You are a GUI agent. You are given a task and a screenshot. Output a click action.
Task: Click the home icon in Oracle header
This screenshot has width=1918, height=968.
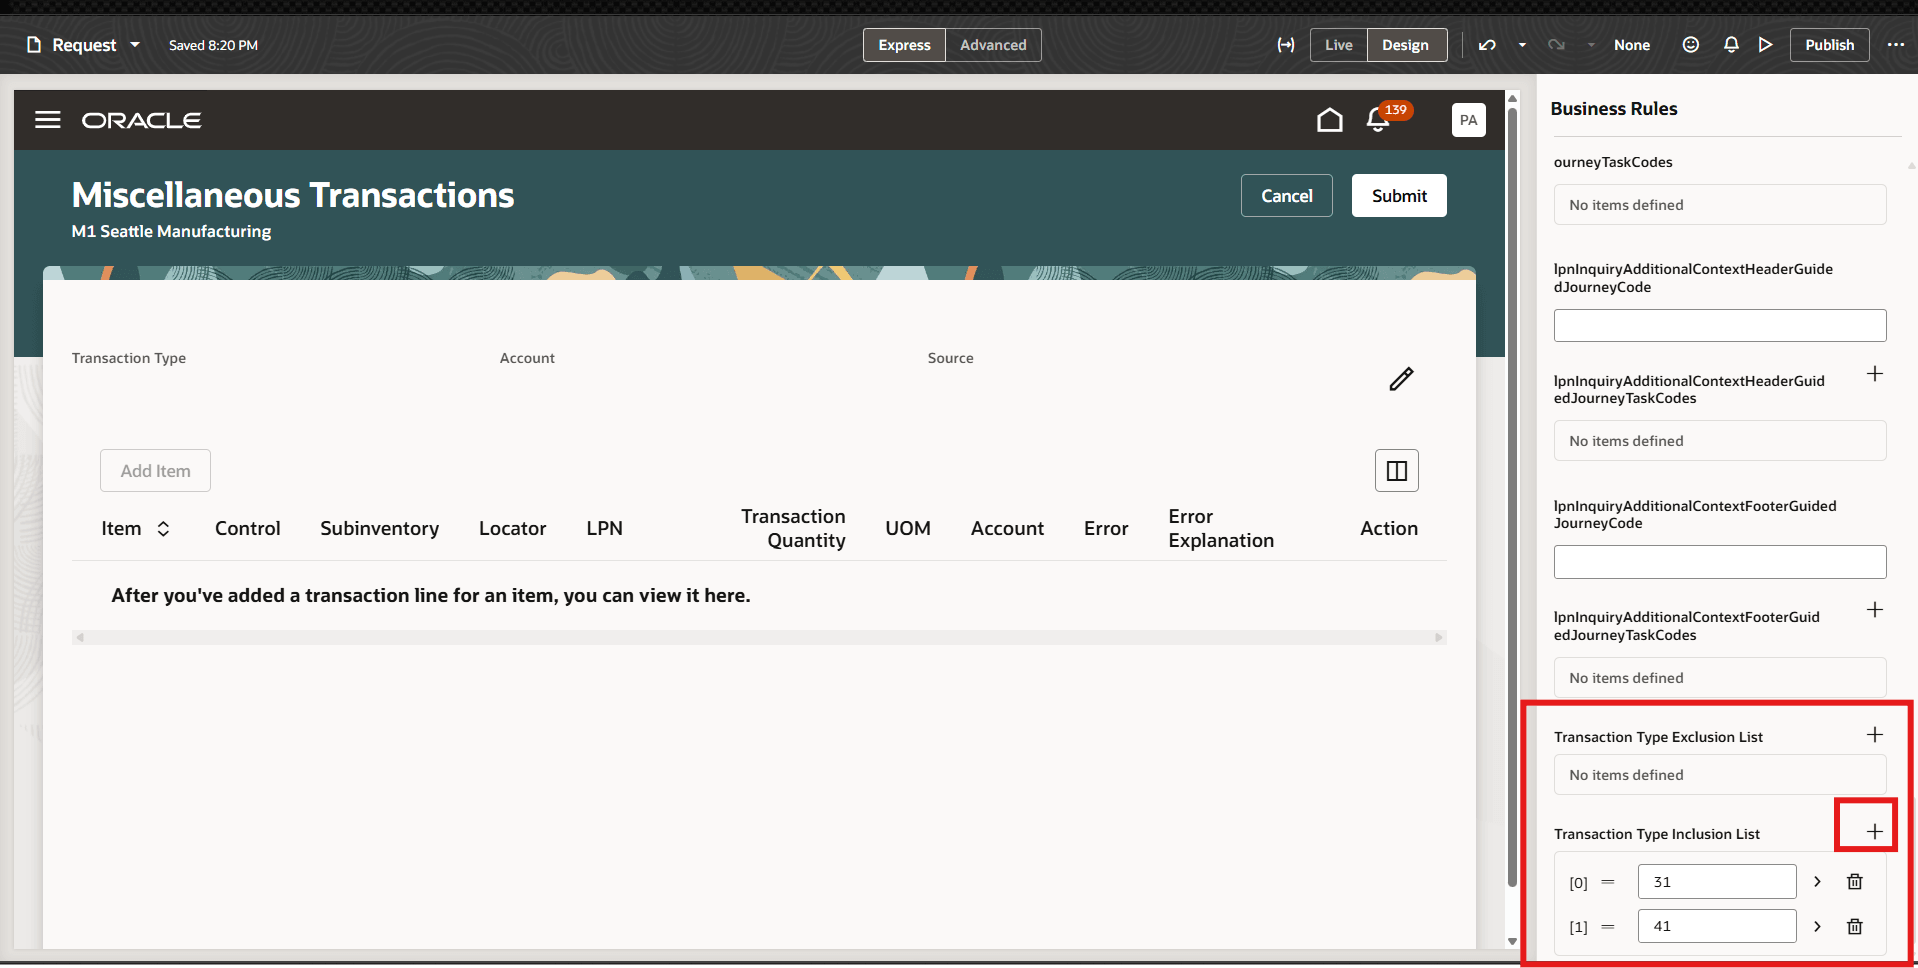(x=1330, y=119)
